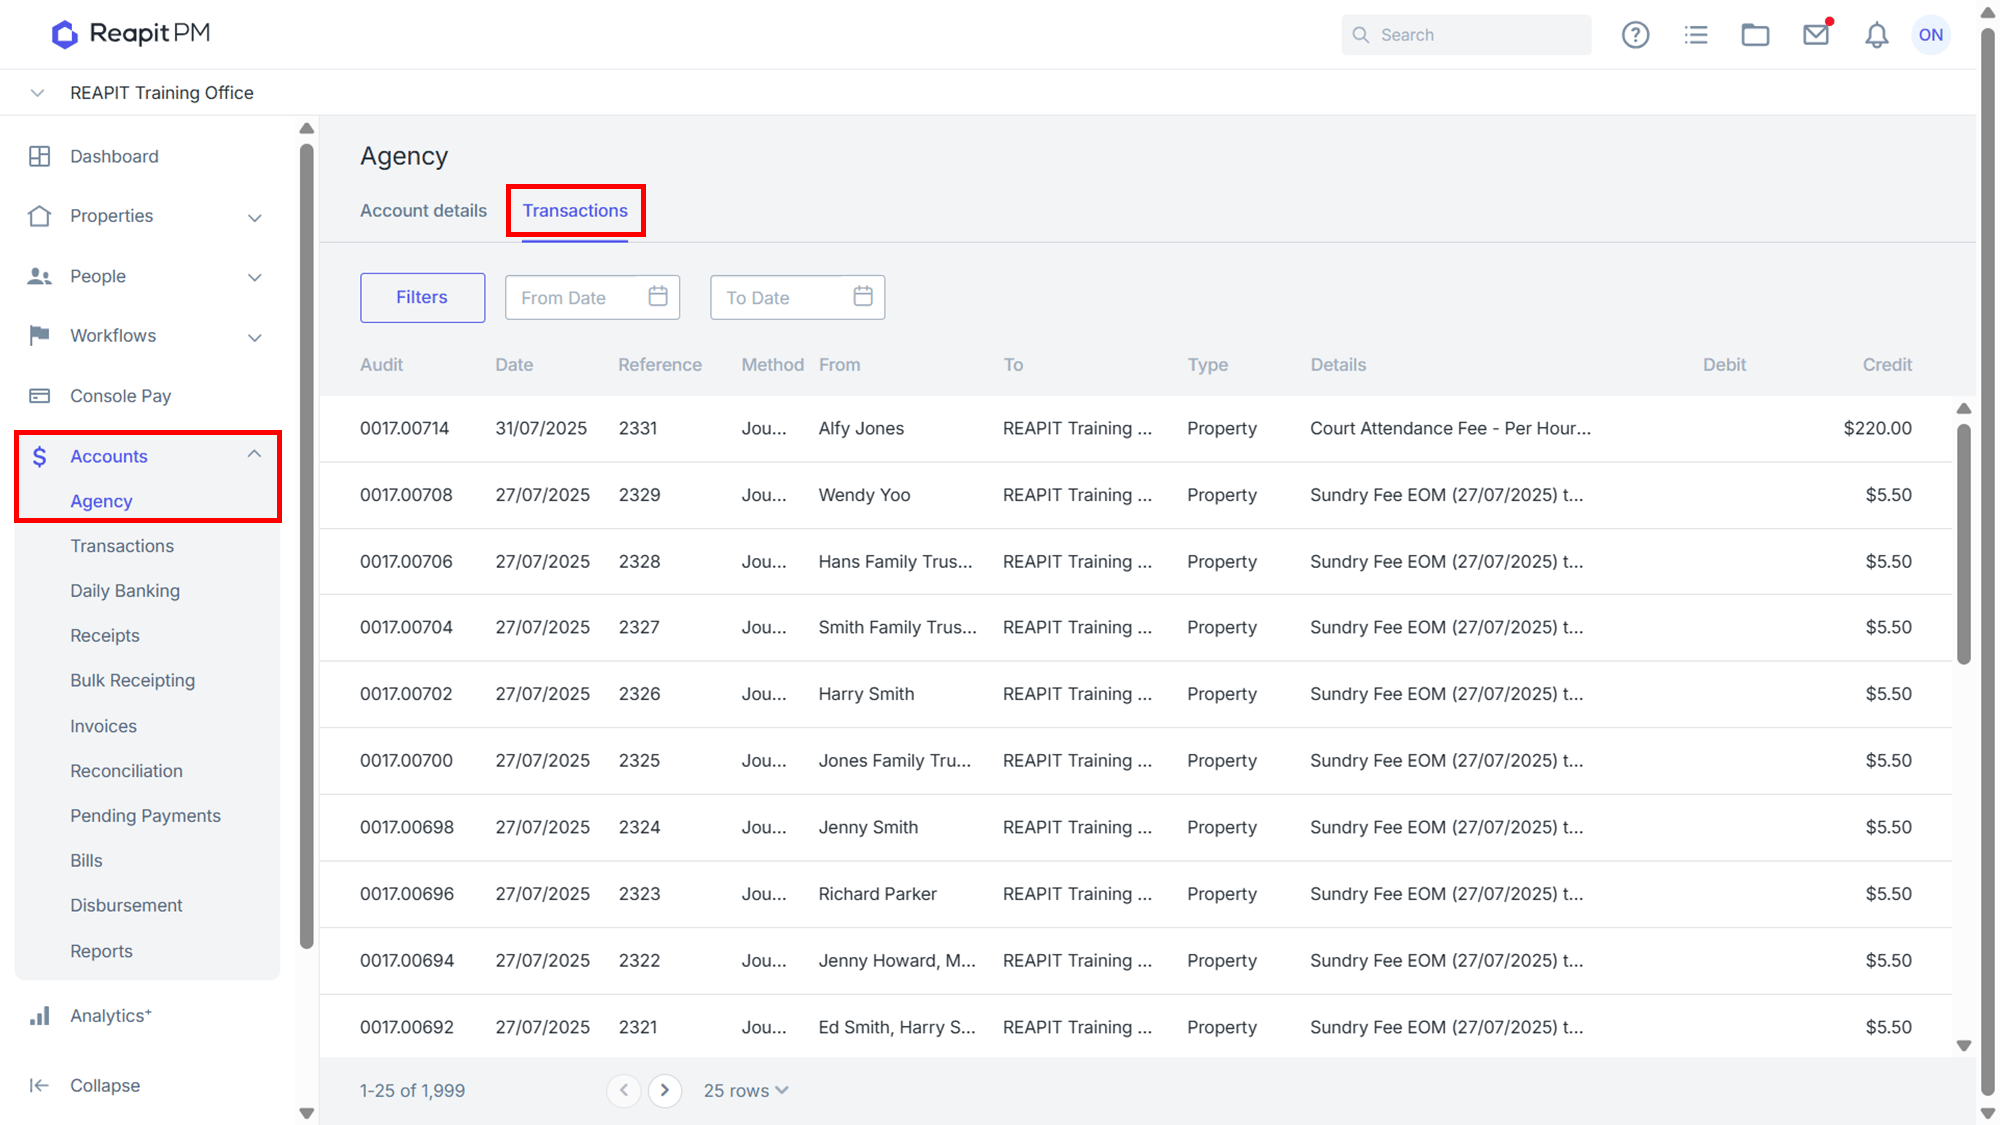Open the From Date calendar icon
The image size is (2000, 1125).
pos(658,296)
